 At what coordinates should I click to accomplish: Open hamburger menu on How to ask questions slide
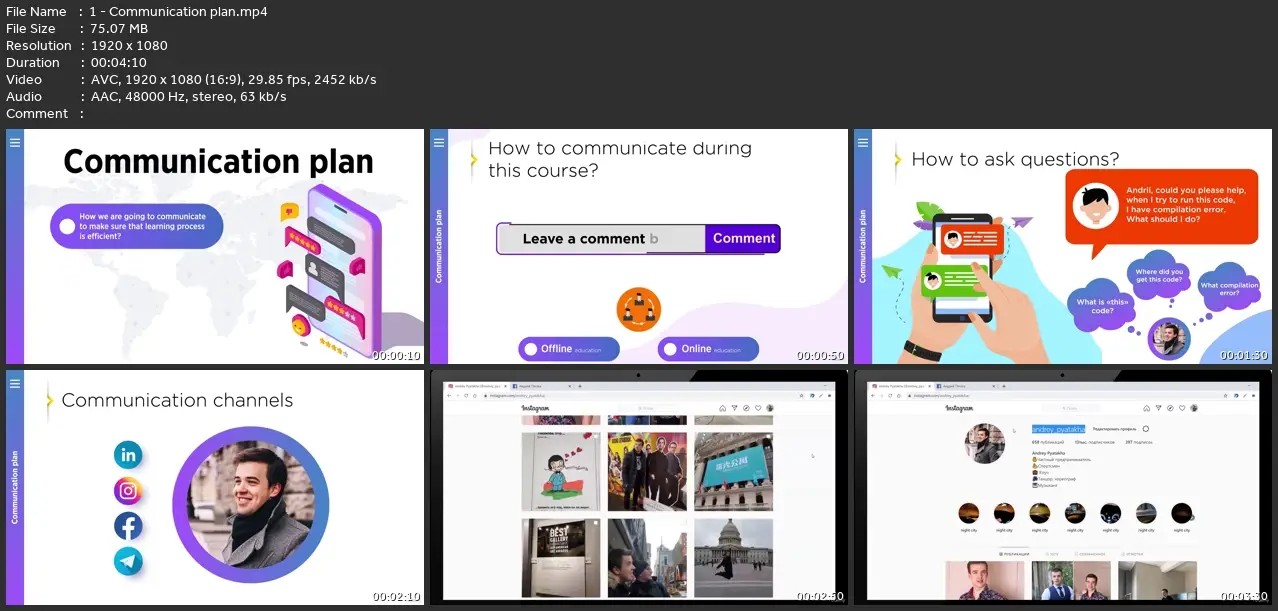[x=862, y=143]
